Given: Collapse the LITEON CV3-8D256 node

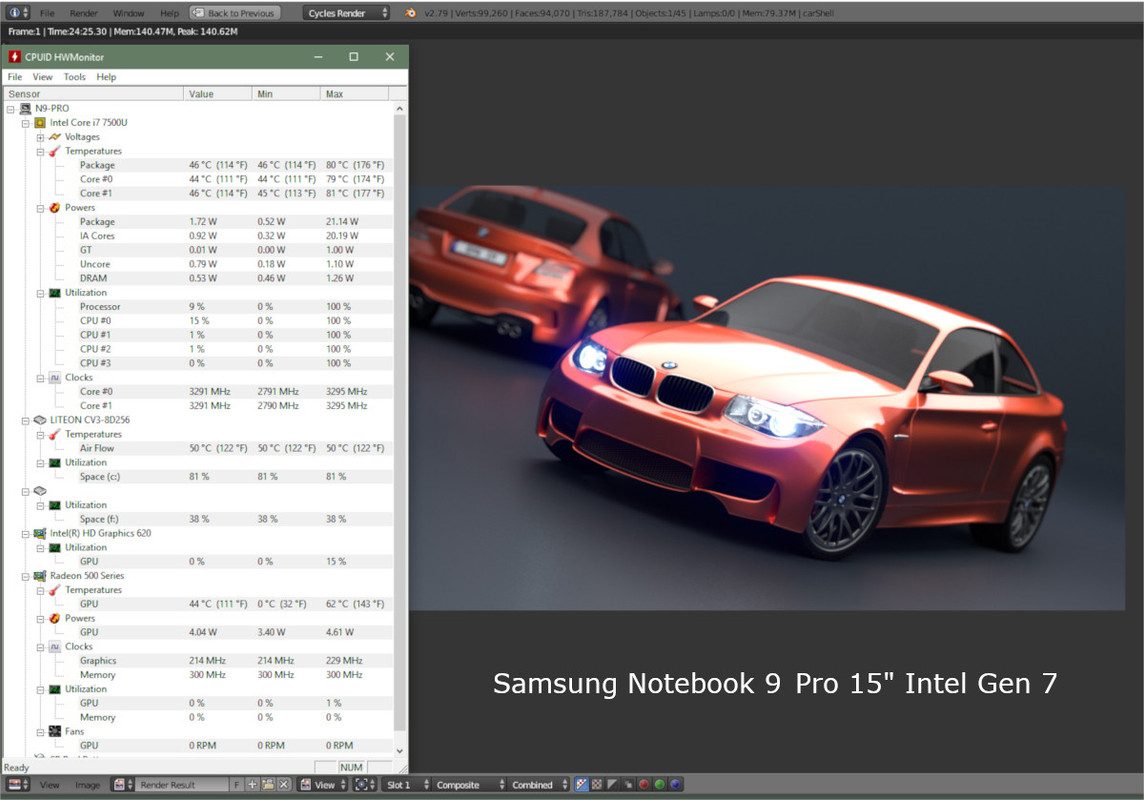Looking at the screenshot, I should (x=26, y=420).
